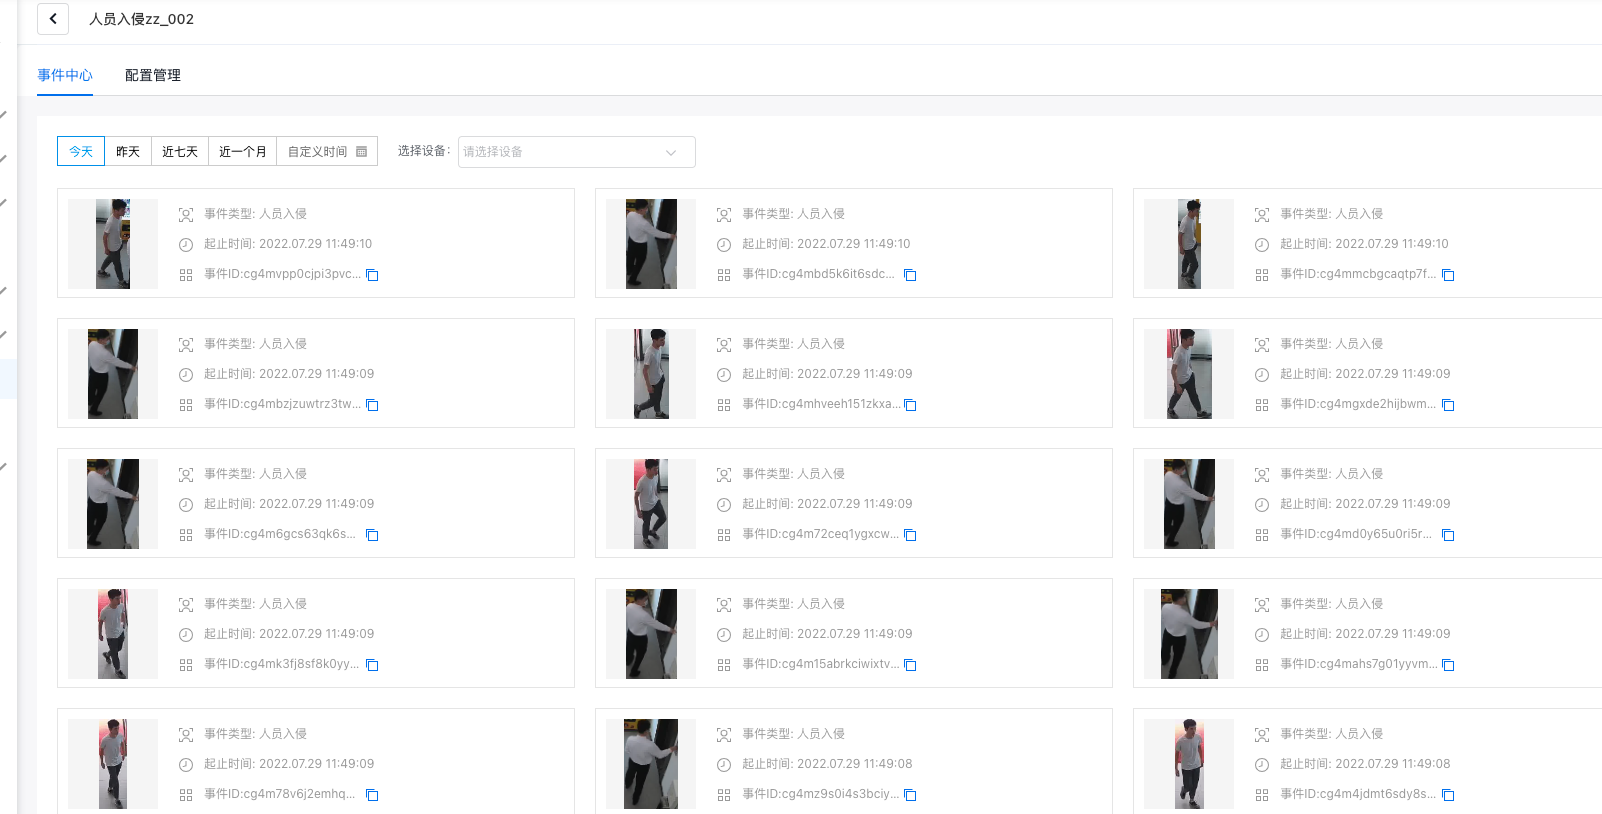Copy event ID cg4mbd5k6it6sdc
The height and width of the screenshot is (814, 1602).
coord(910,275)
